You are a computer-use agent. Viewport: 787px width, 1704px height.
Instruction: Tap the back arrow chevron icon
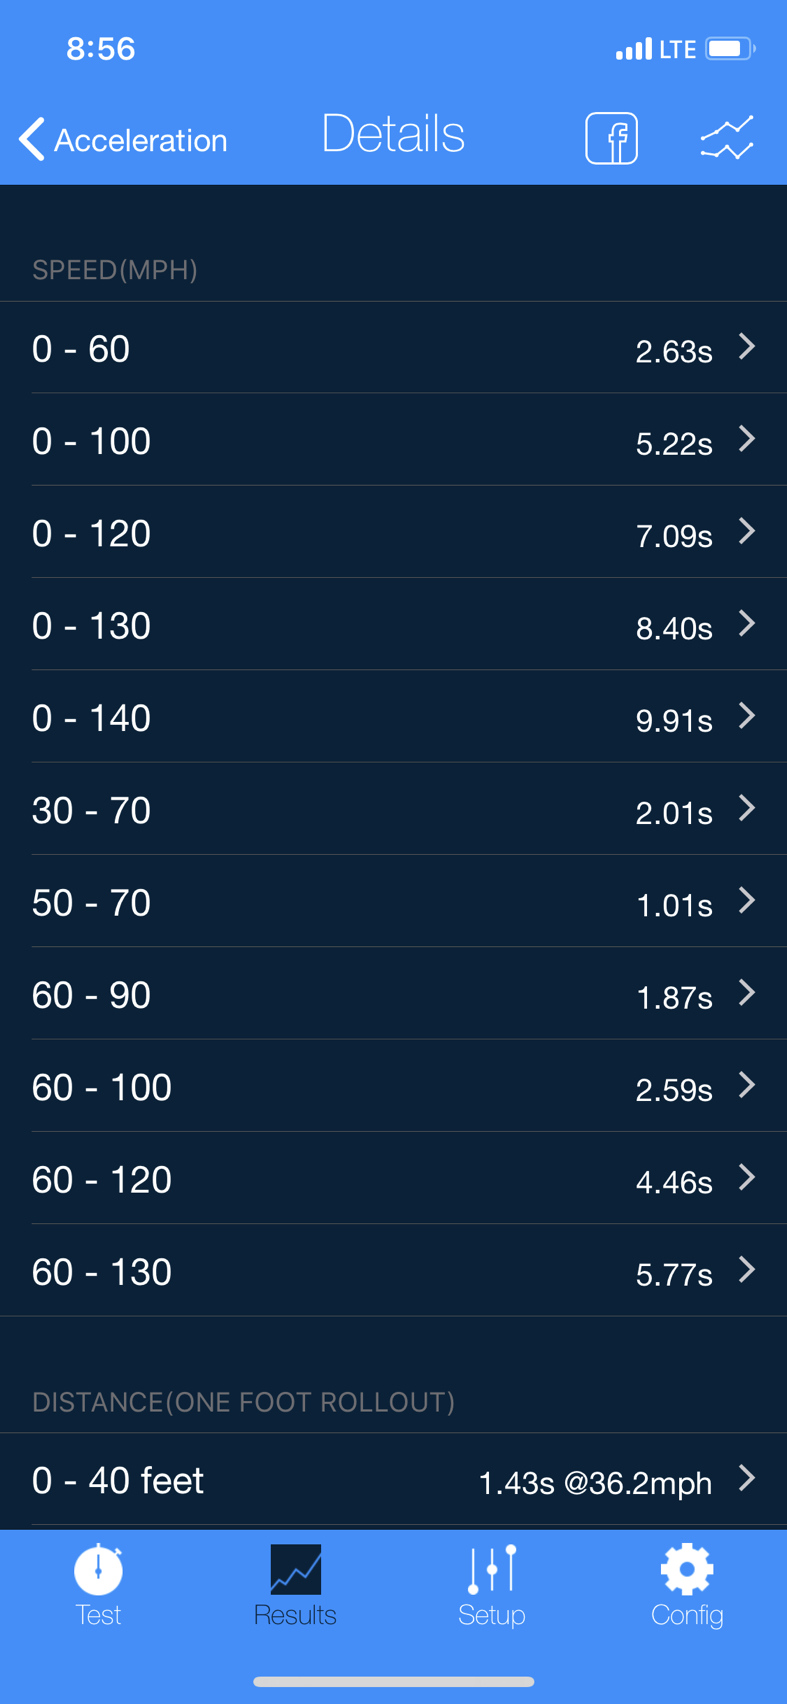(32, 139)
